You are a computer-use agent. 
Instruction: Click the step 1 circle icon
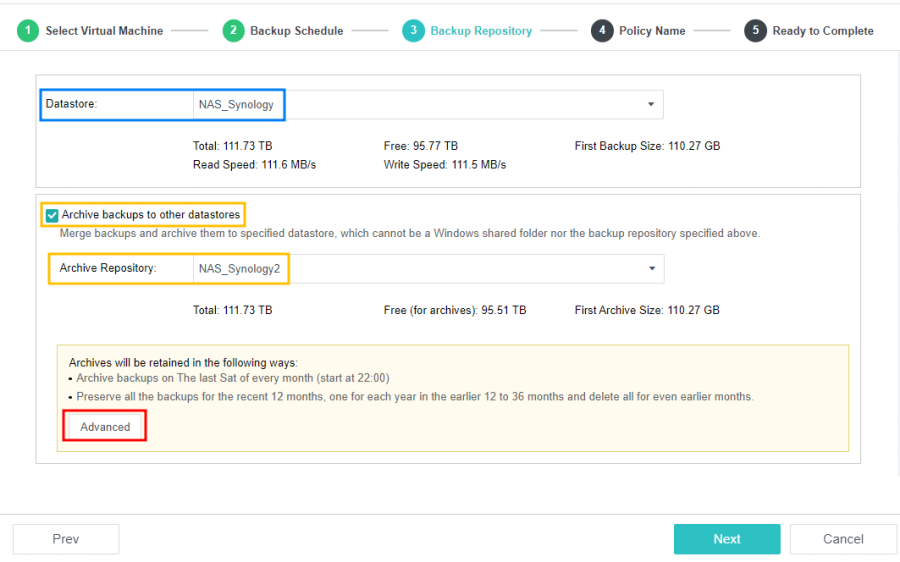click(x=28, y=30)
